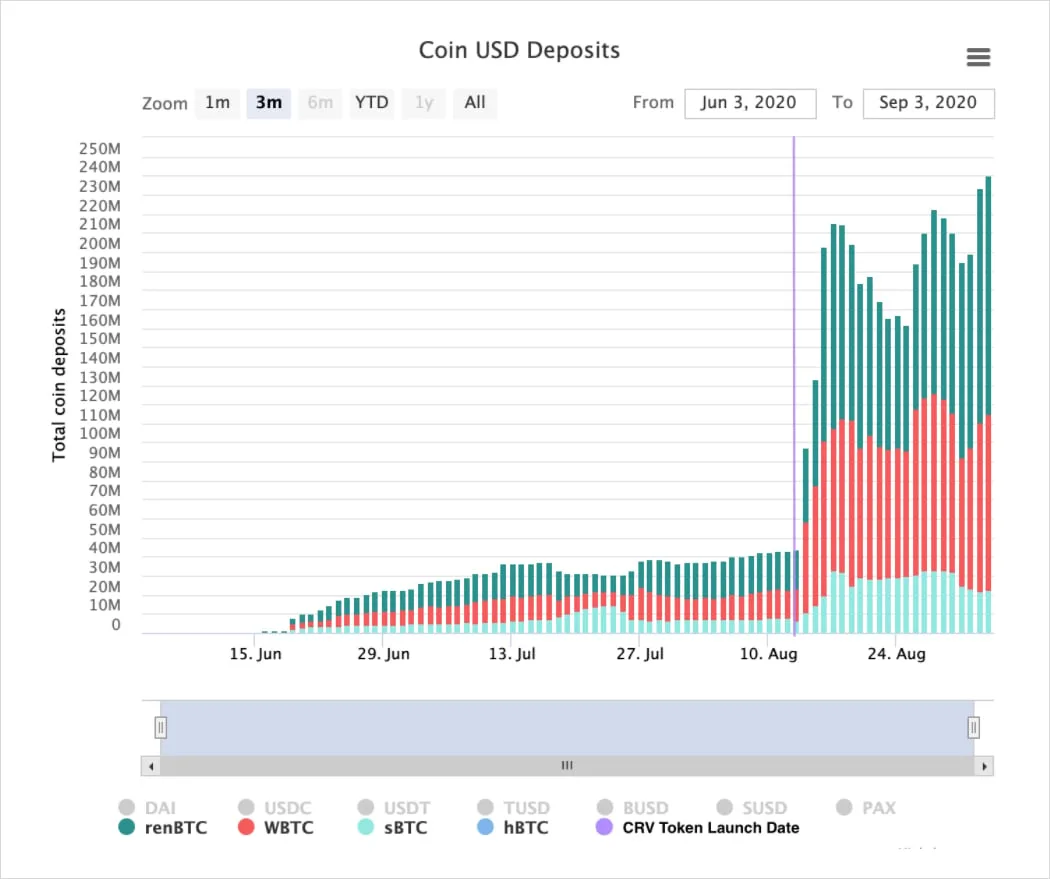Toggle the SUSD series legend
Viewport: 1050px width, 879px height.
coord(752,807)
